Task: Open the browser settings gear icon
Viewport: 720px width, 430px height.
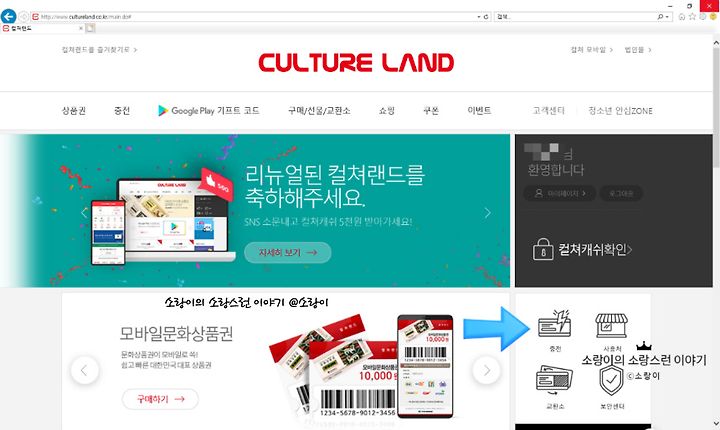Action: pos(703,17)
